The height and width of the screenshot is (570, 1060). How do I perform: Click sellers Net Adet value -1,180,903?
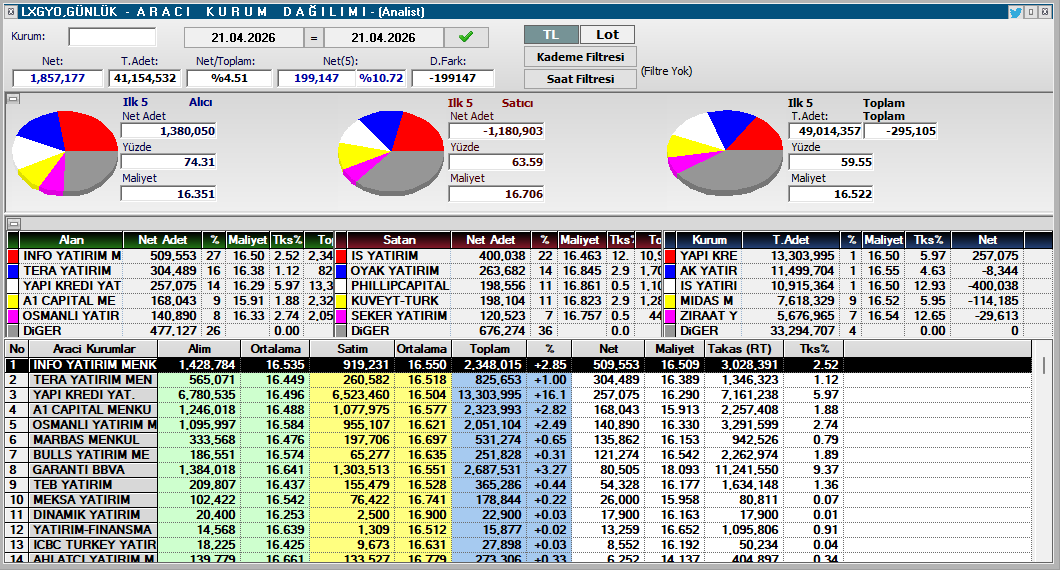(496, 131)
